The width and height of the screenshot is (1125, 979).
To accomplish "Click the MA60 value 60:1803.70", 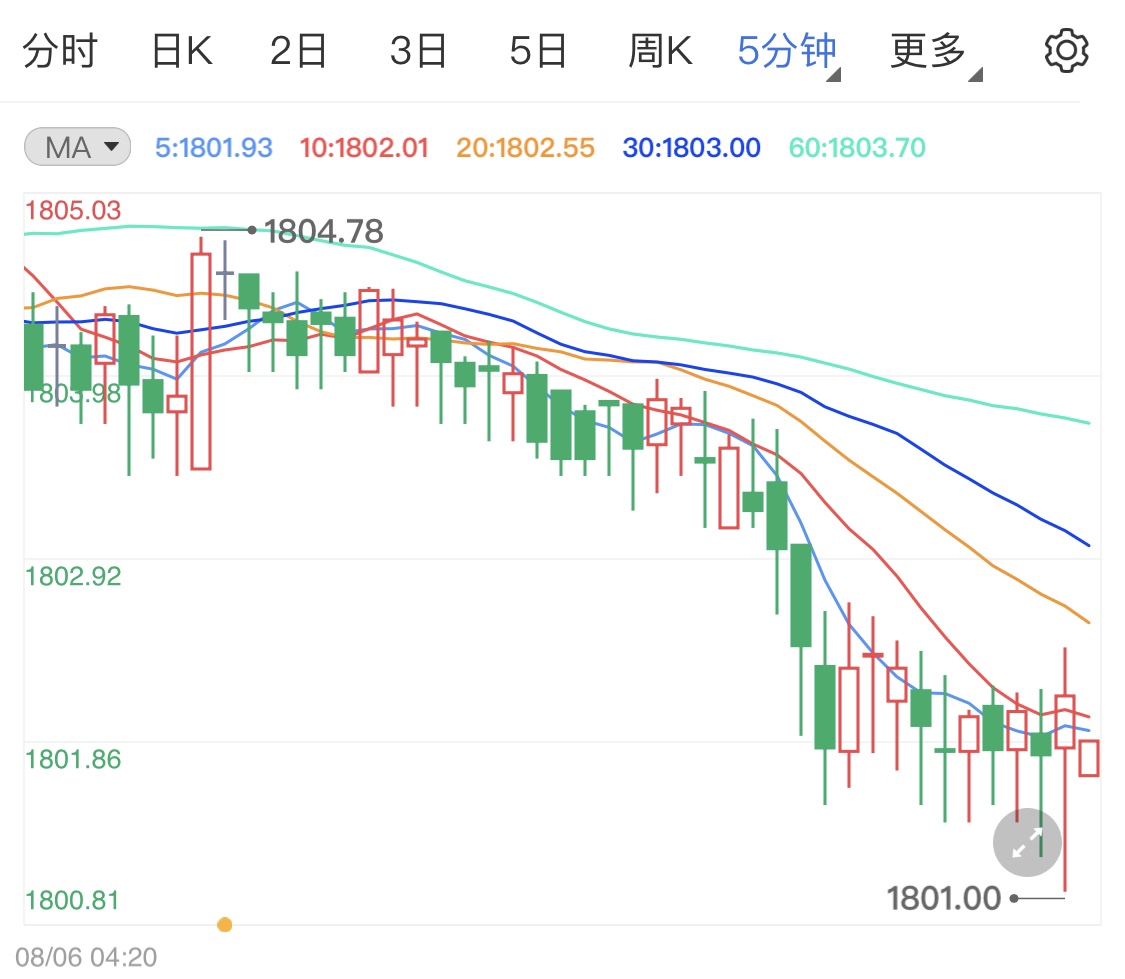I will [x=857, y=148].
